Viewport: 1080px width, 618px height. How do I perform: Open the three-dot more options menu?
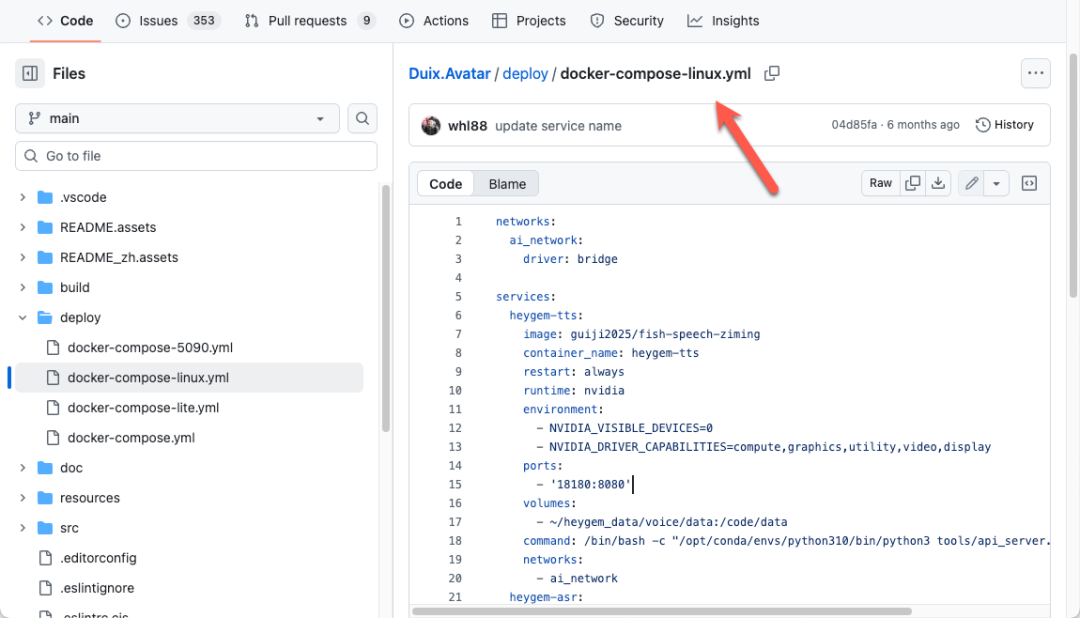[1035, 73]
